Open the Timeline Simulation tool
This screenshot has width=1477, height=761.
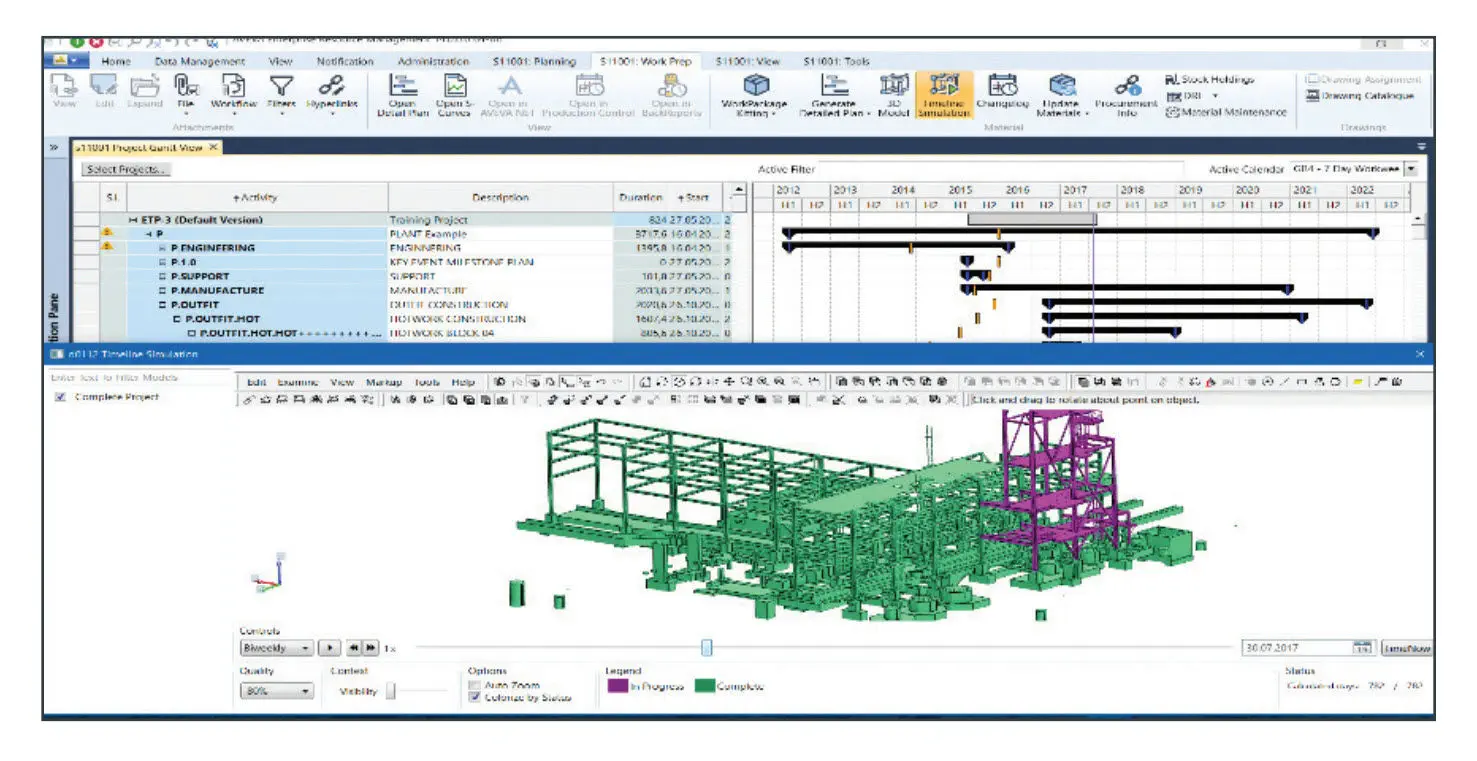tap(944, 95)
